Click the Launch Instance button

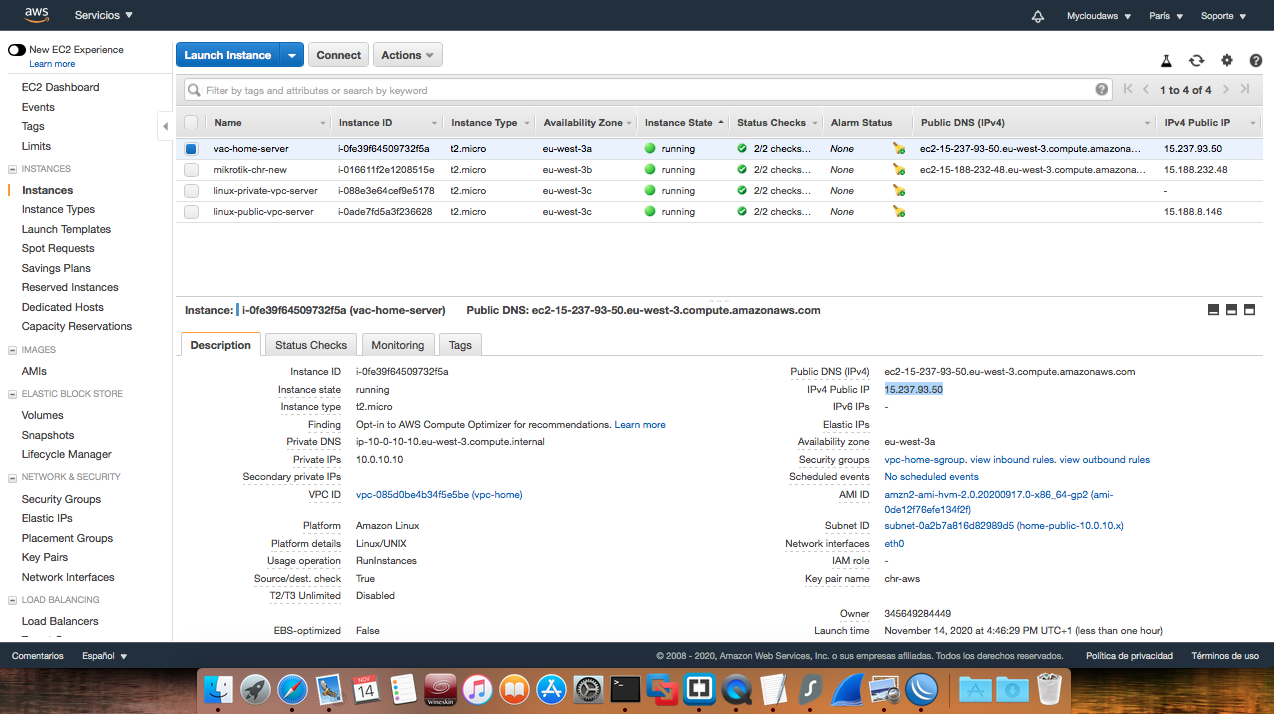[x=229, y=55]
